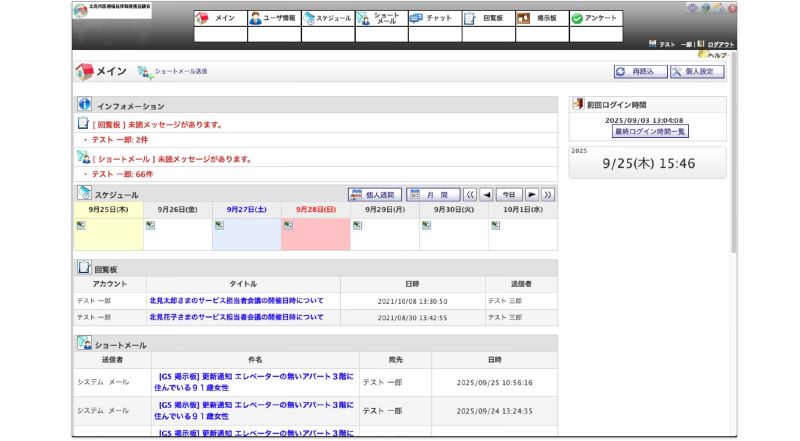Click the ログアウト logout link
Viewport: 800px width, 441px height.
(x=718, y=45)
